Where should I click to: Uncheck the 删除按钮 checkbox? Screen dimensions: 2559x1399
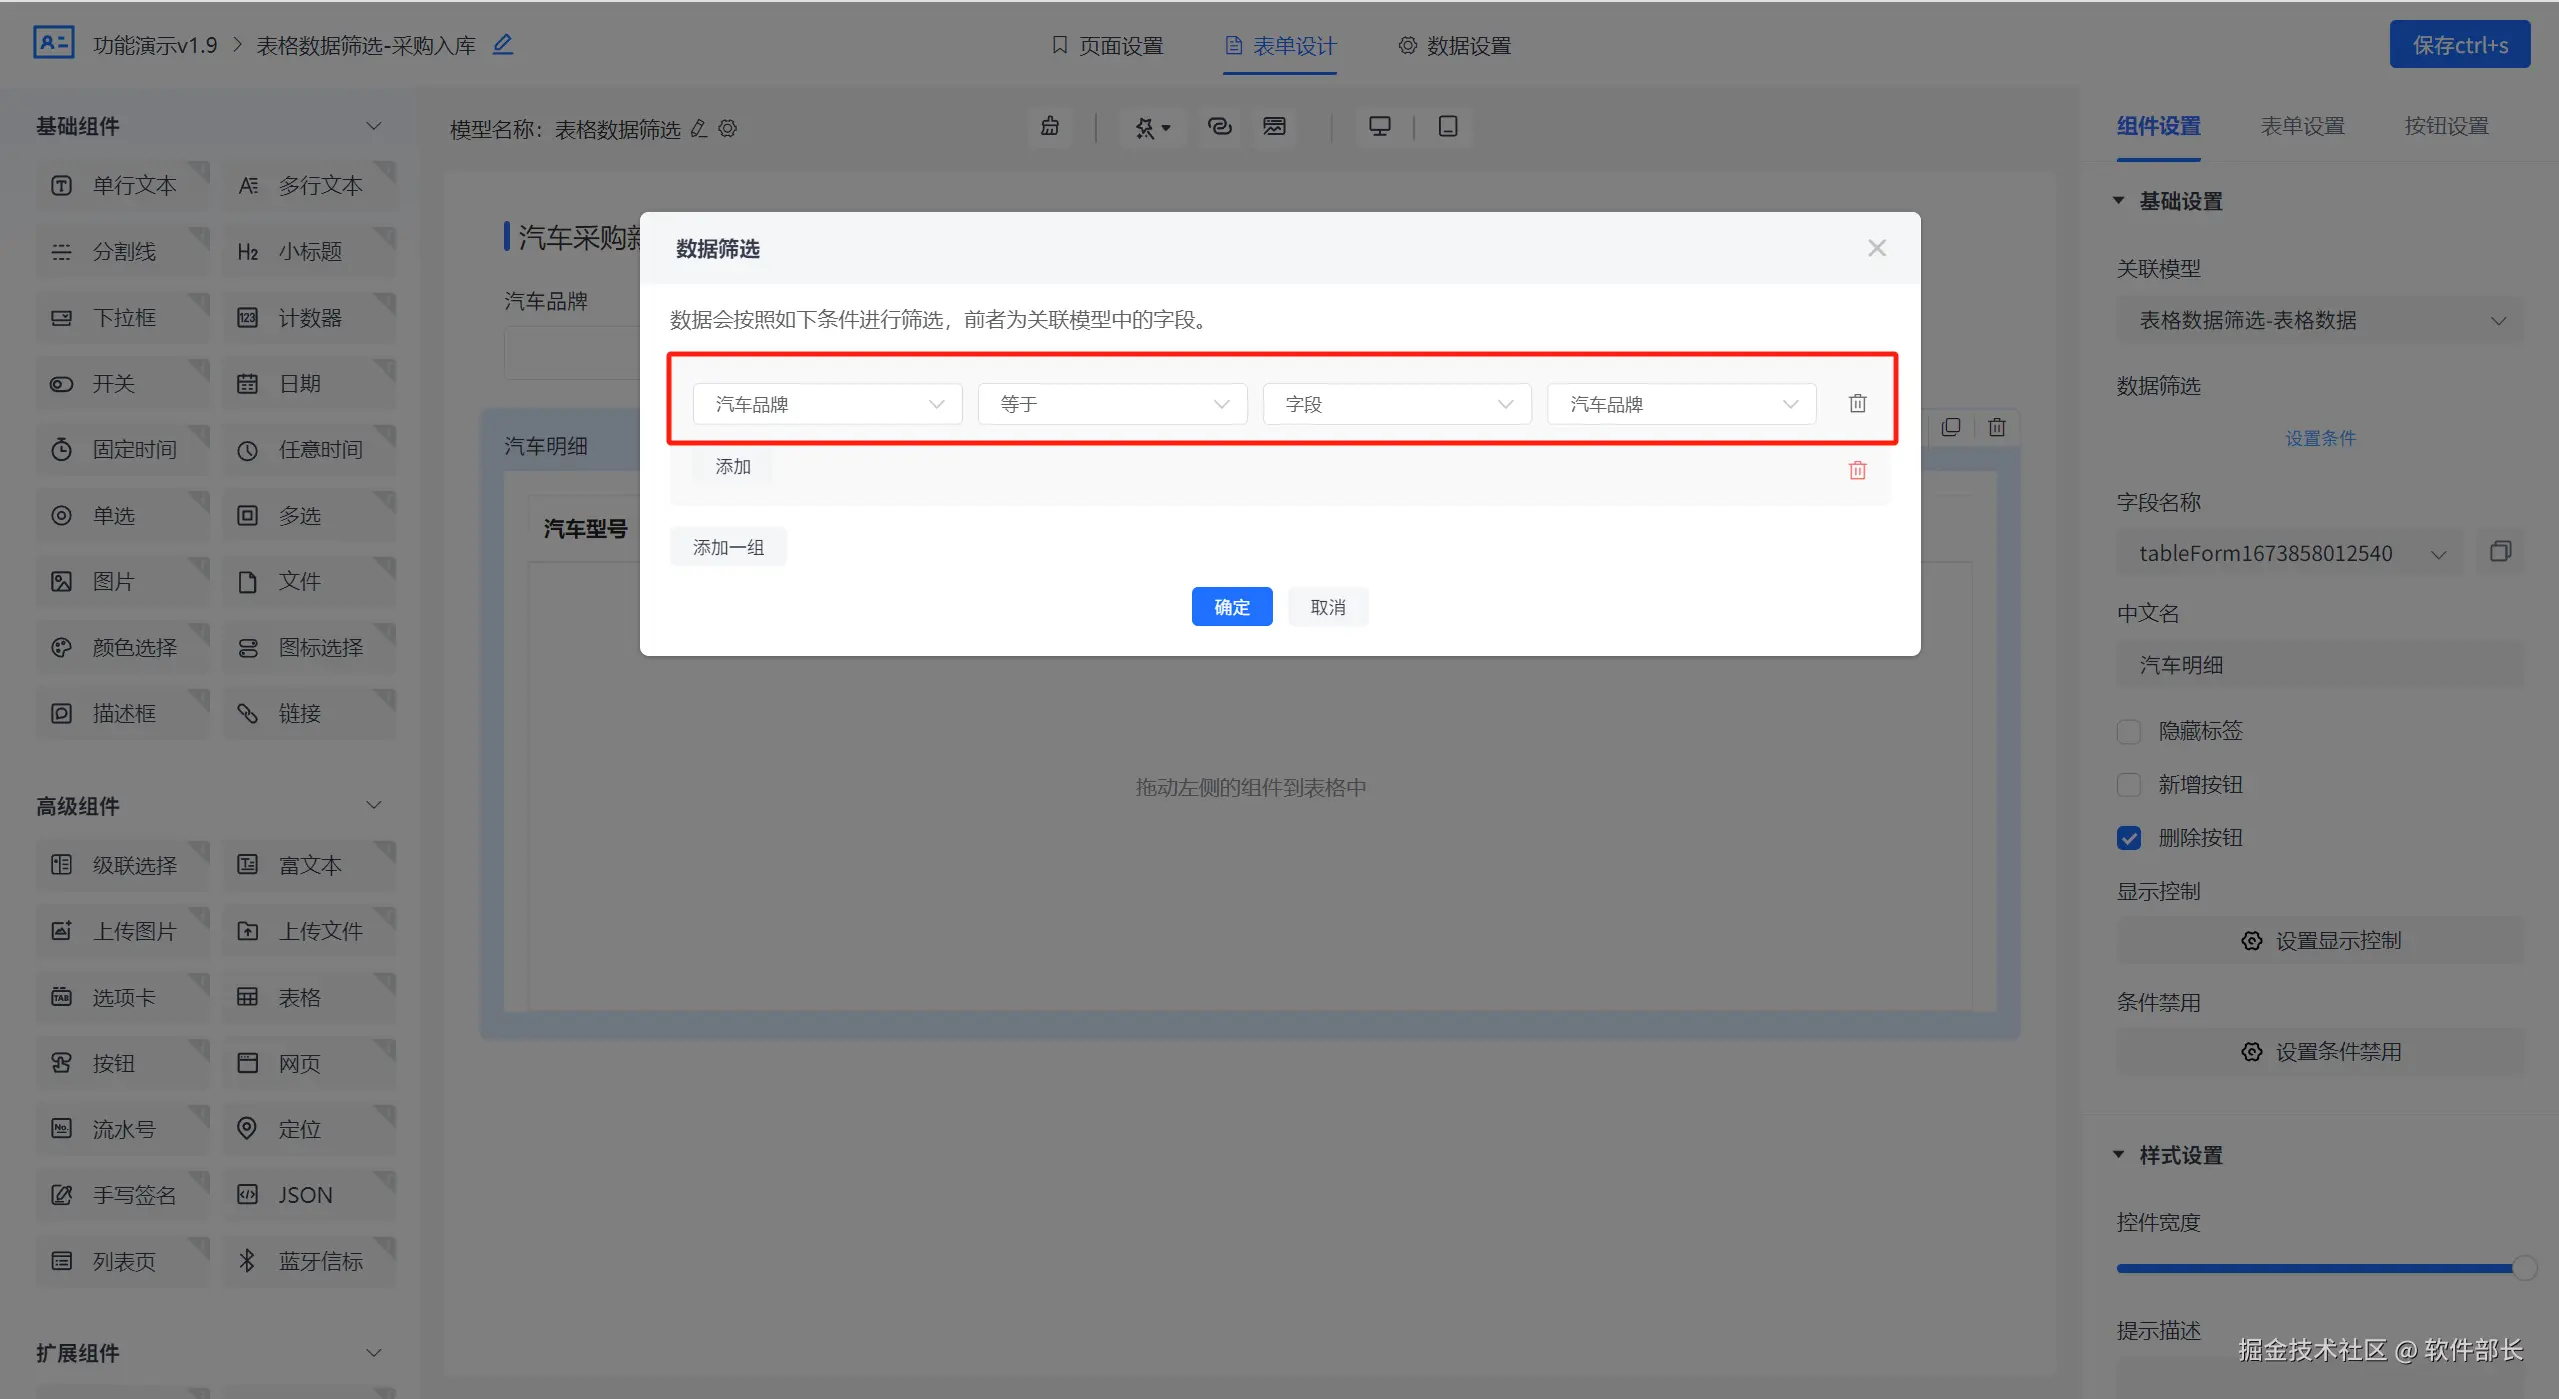[x=2129, y=838]
